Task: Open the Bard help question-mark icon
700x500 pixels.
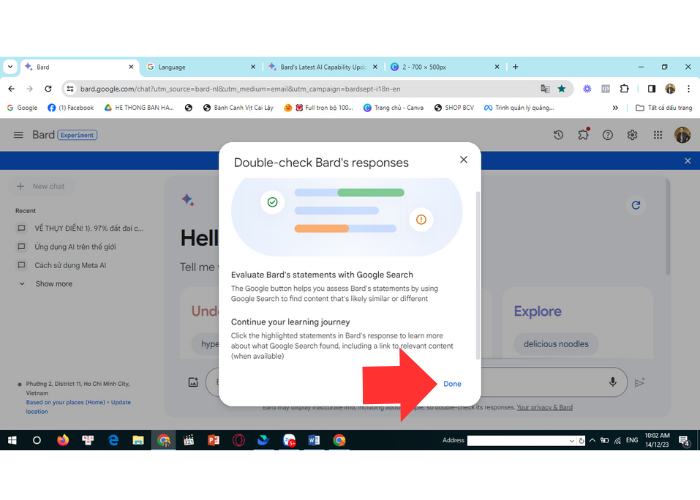Action: 607,135
